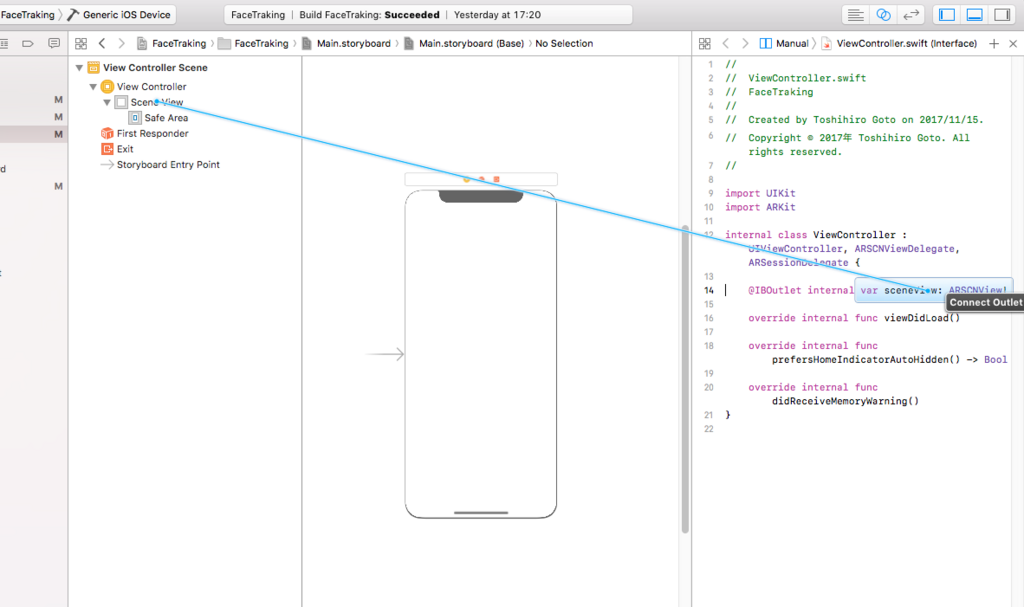Select Exit in document outline

pyautogui.click(x=125, y=149)
